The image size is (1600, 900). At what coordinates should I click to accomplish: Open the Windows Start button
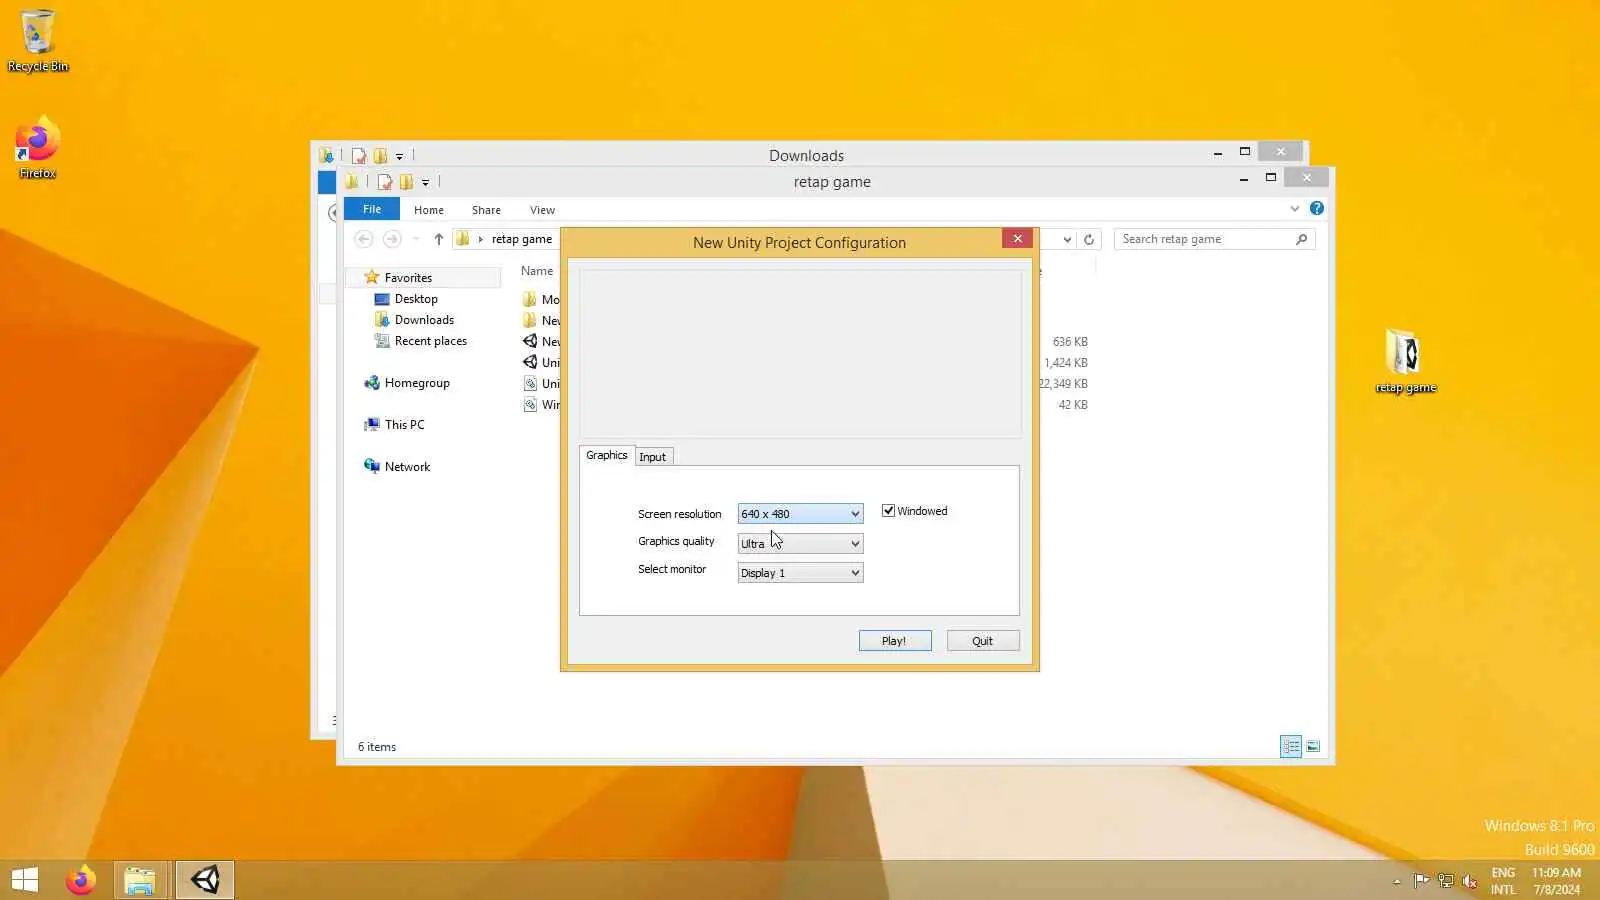(25, 880)
